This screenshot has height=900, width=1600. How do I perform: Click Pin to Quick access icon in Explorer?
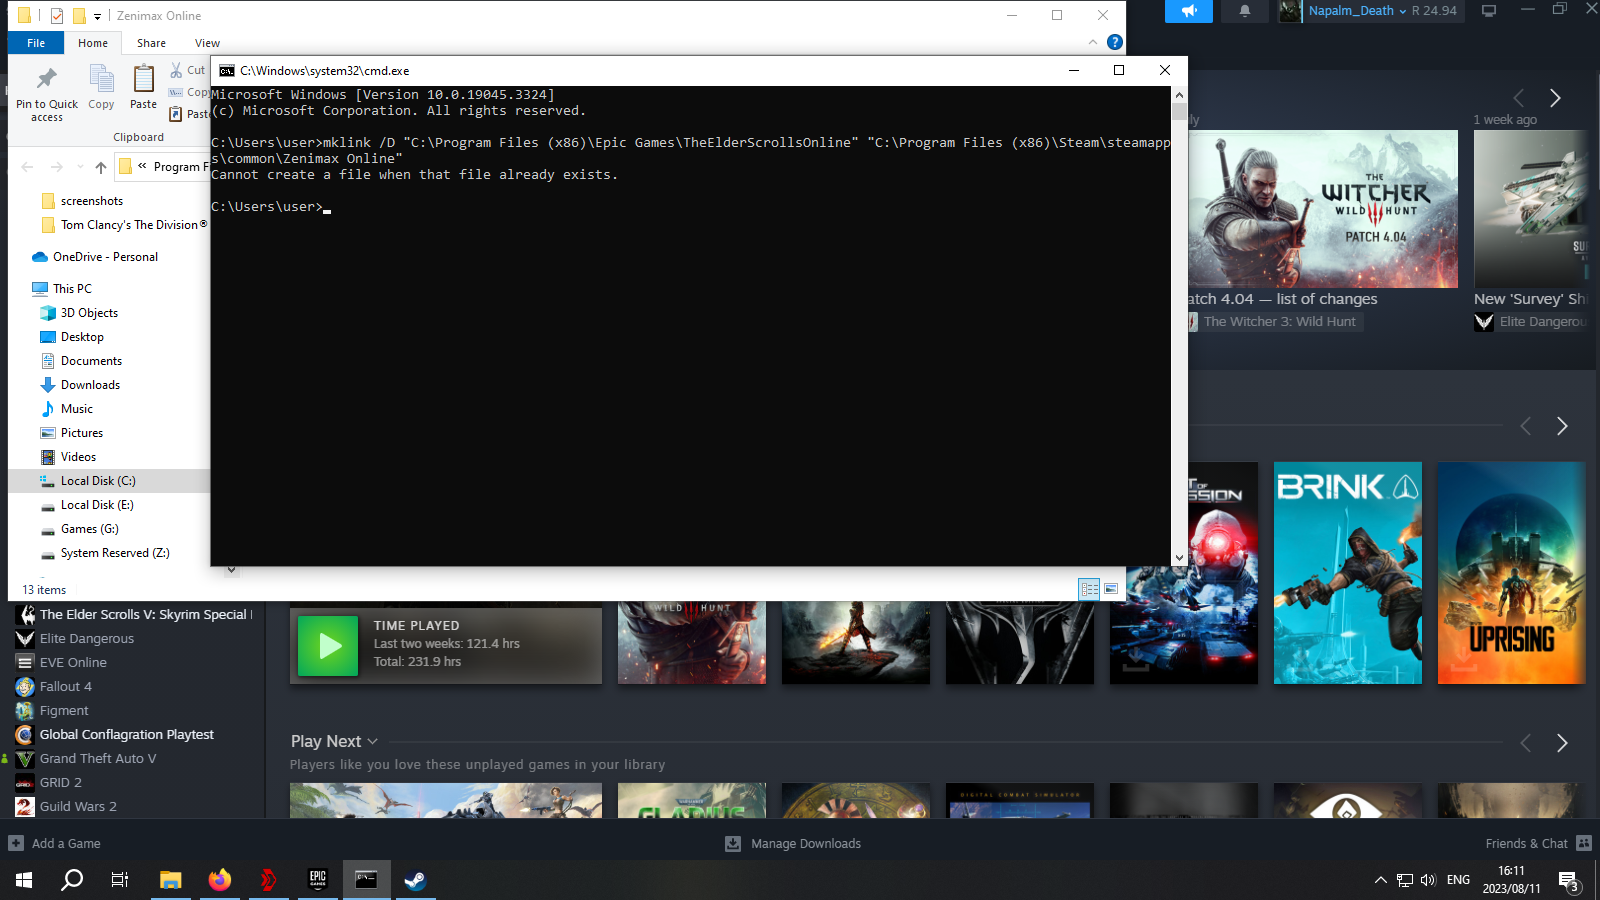47,79
